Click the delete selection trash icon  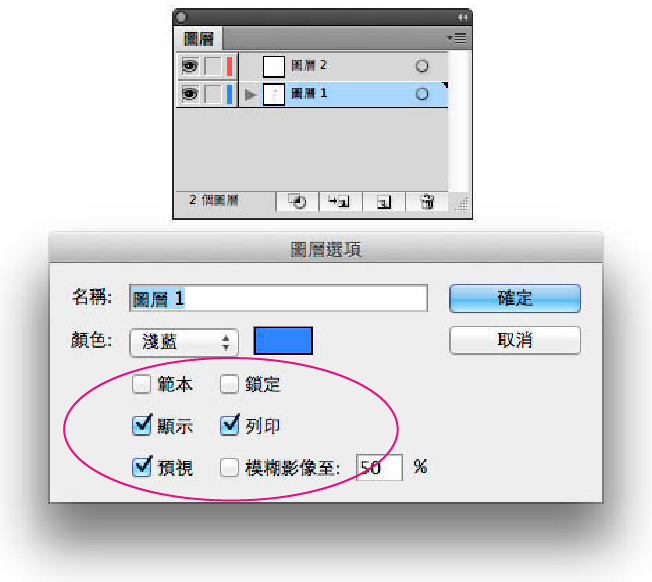click(x=427, y=202)
